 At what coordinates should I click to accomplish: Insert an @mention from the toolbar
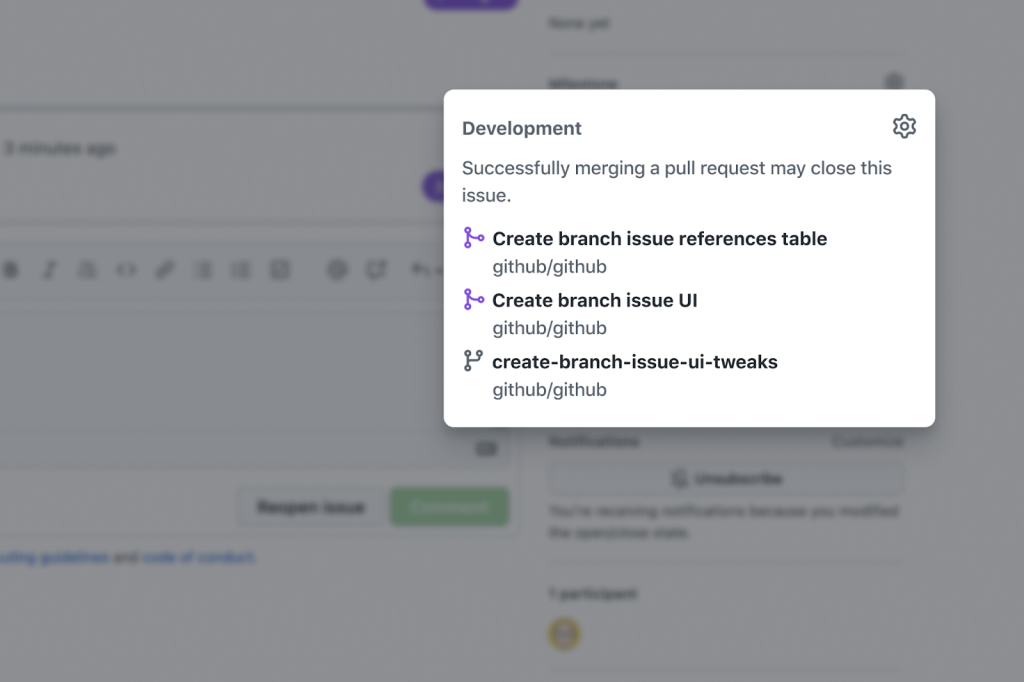point(337,270)
